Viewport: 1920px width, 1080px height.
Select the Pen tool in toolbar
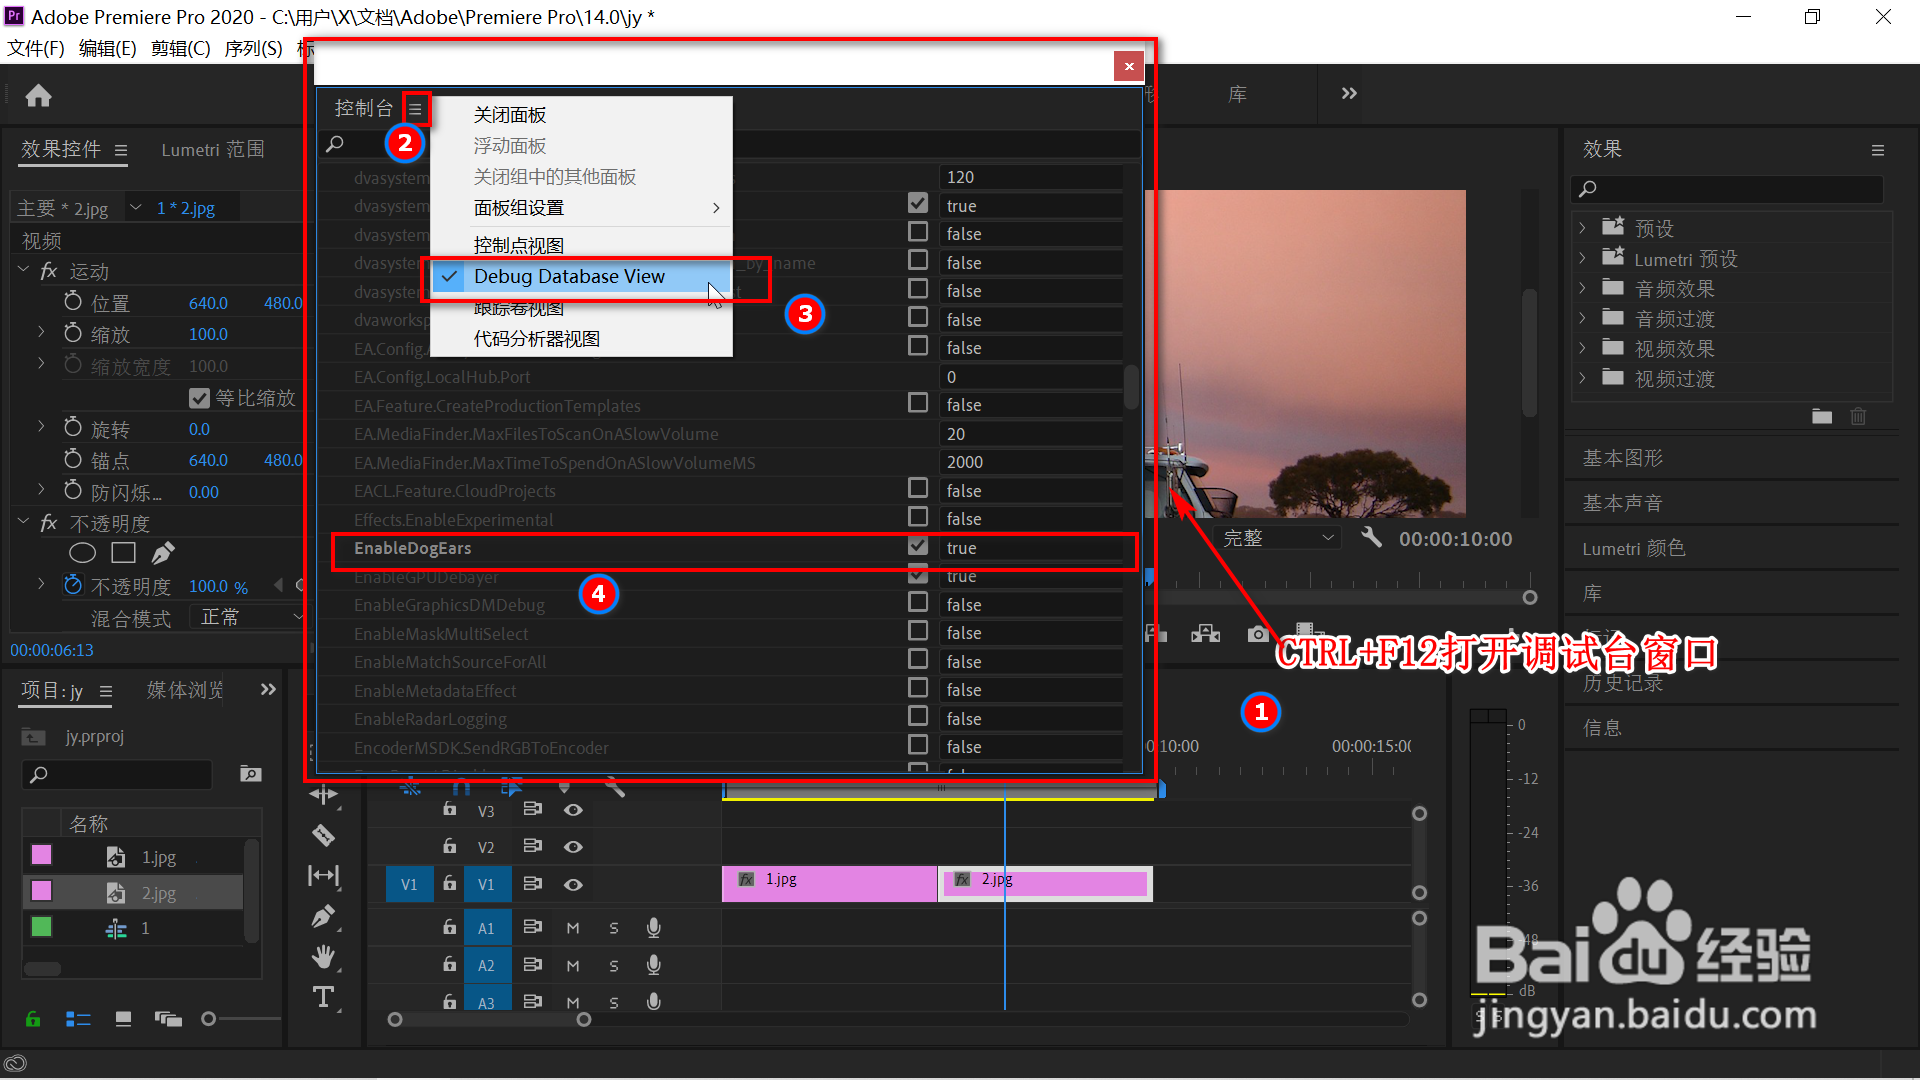click(323, 916)
